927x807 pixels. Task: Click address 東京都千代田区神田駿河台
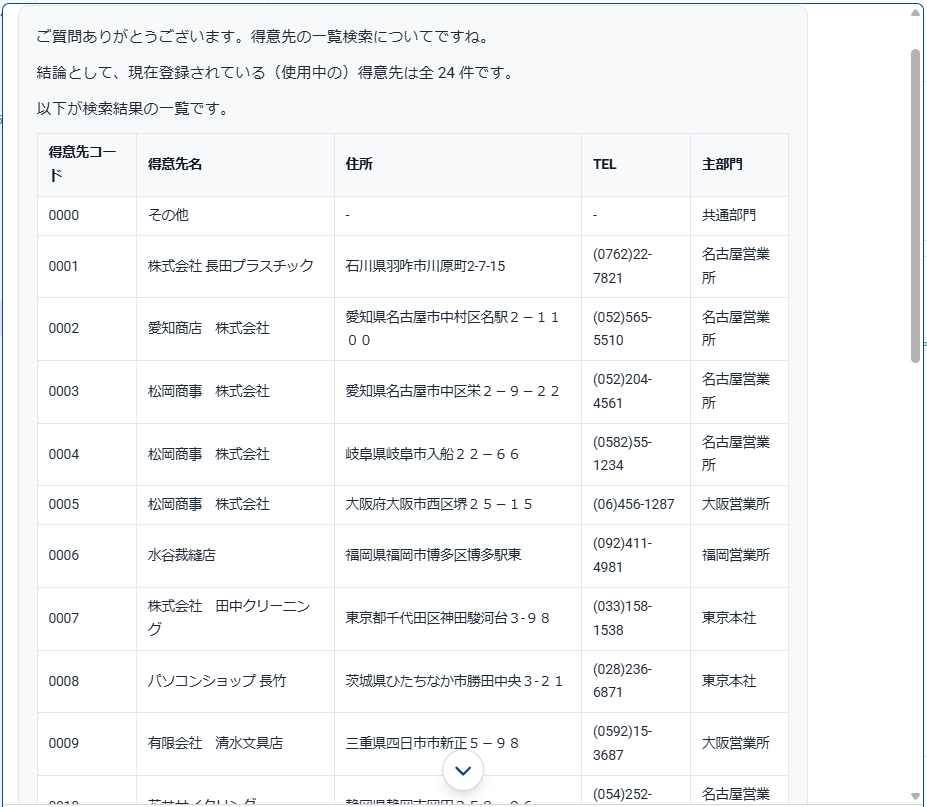point(458,619)
